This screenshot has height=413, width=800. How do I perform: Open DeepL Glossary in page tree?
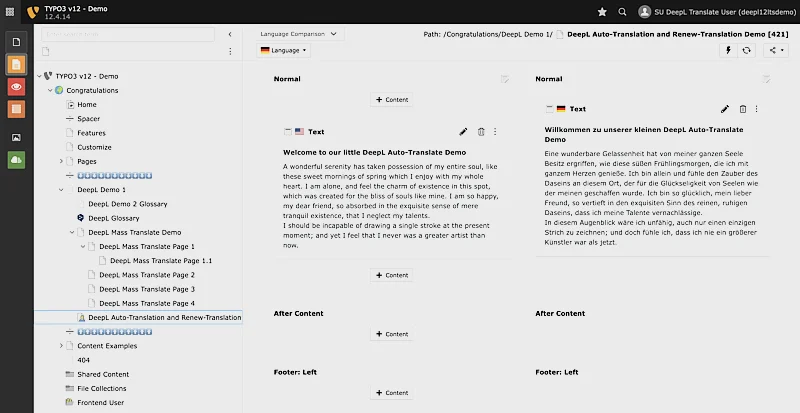tap(113, 218)
